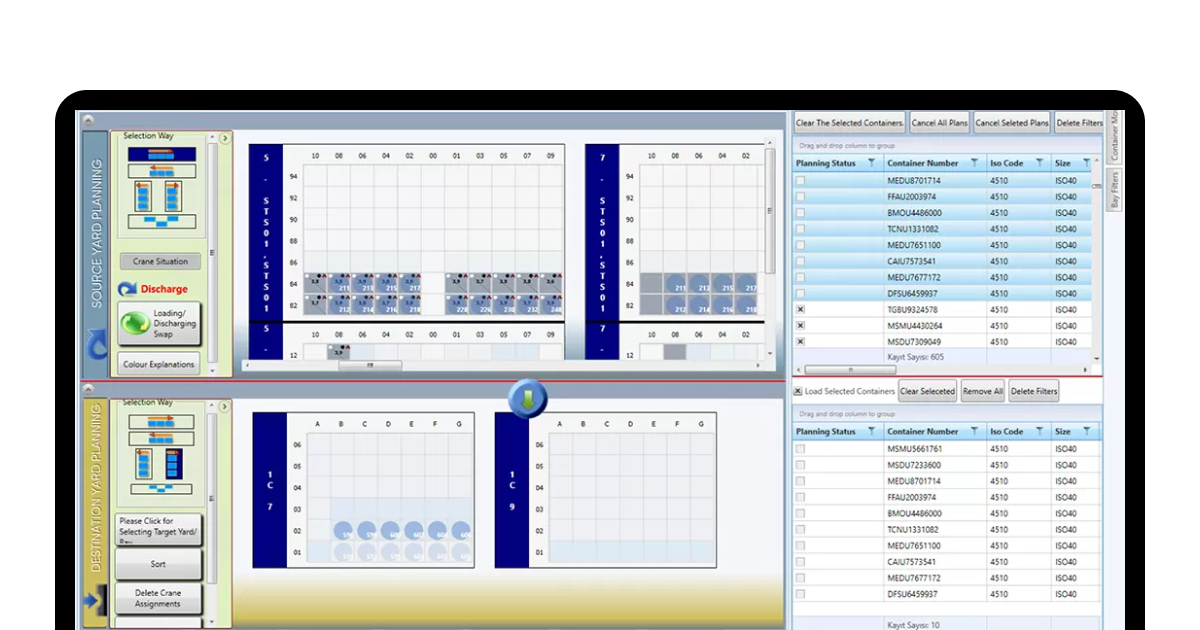Toggle planning status checkbox for FFAU2003974 in top grid

(x=800, y=197)
